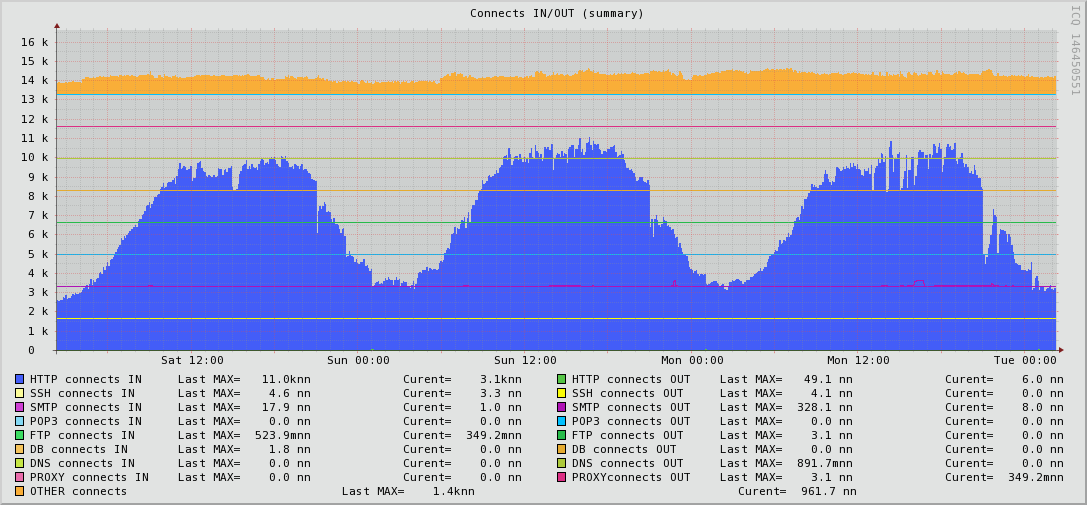This screenshot has width=1087, height=505.
Task: Click the 16 k y-axis label
Action: (34, 42)
